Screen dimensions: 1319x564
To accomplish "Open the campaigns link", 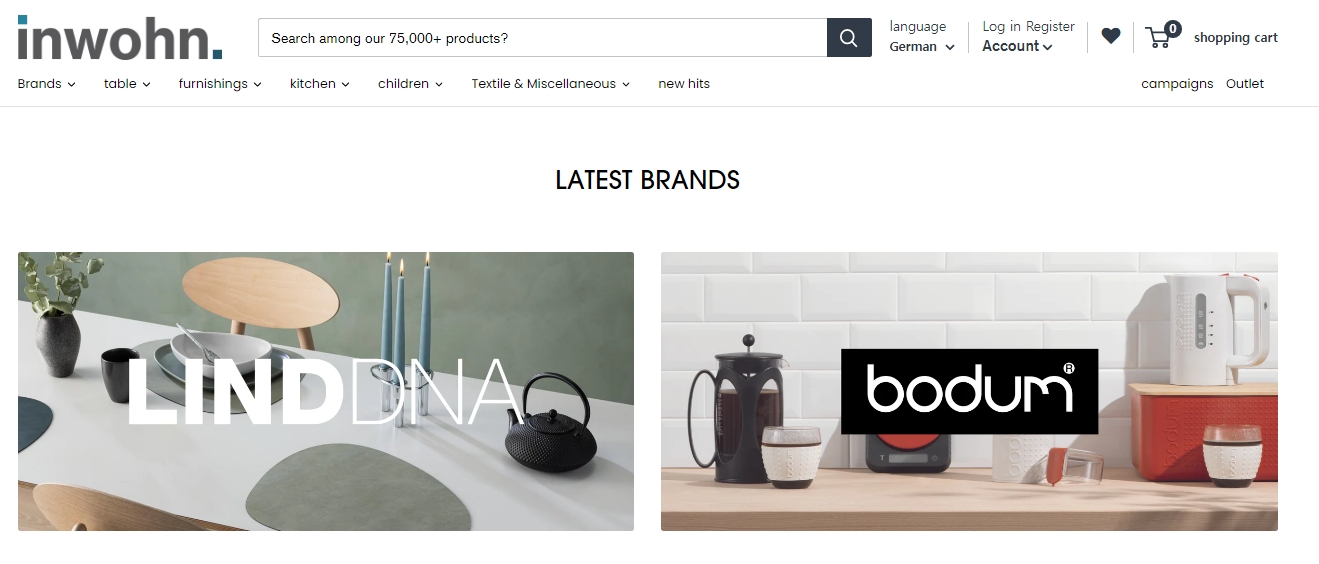I will (x=1177, y=84).
